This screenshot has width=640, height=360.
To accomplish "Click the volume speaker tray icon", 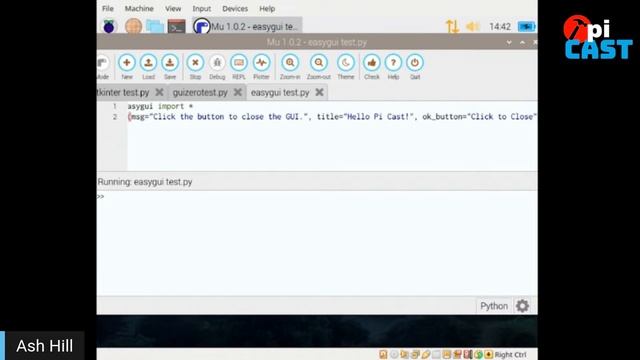I will pyautogui.click(x=473, y=27).
